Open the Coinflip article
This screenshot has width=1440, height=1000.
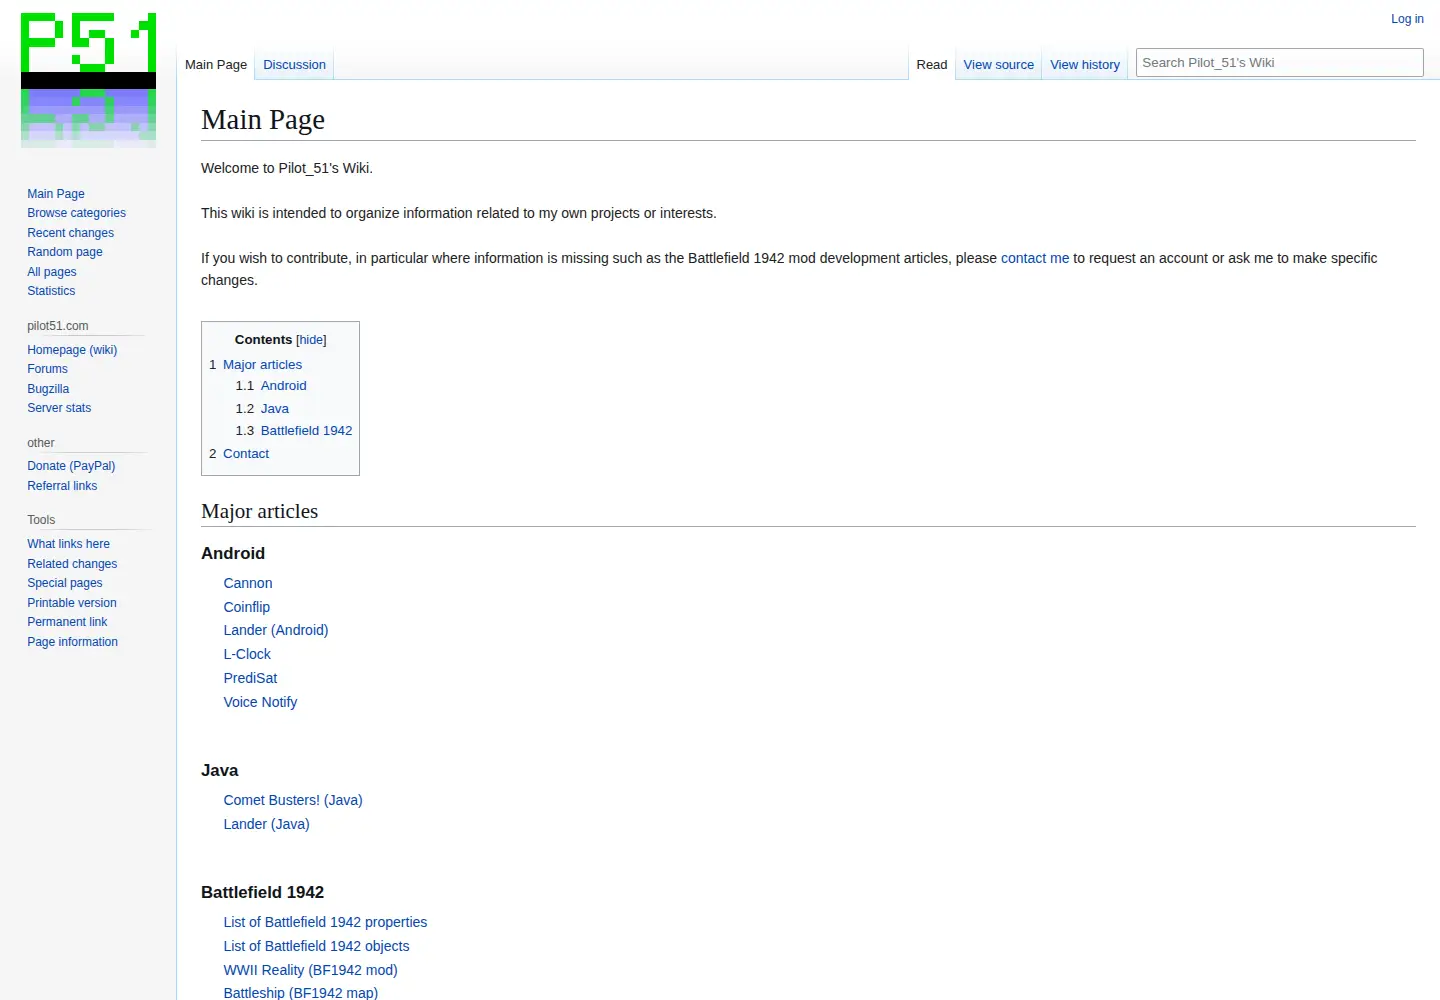click(247, 607)
